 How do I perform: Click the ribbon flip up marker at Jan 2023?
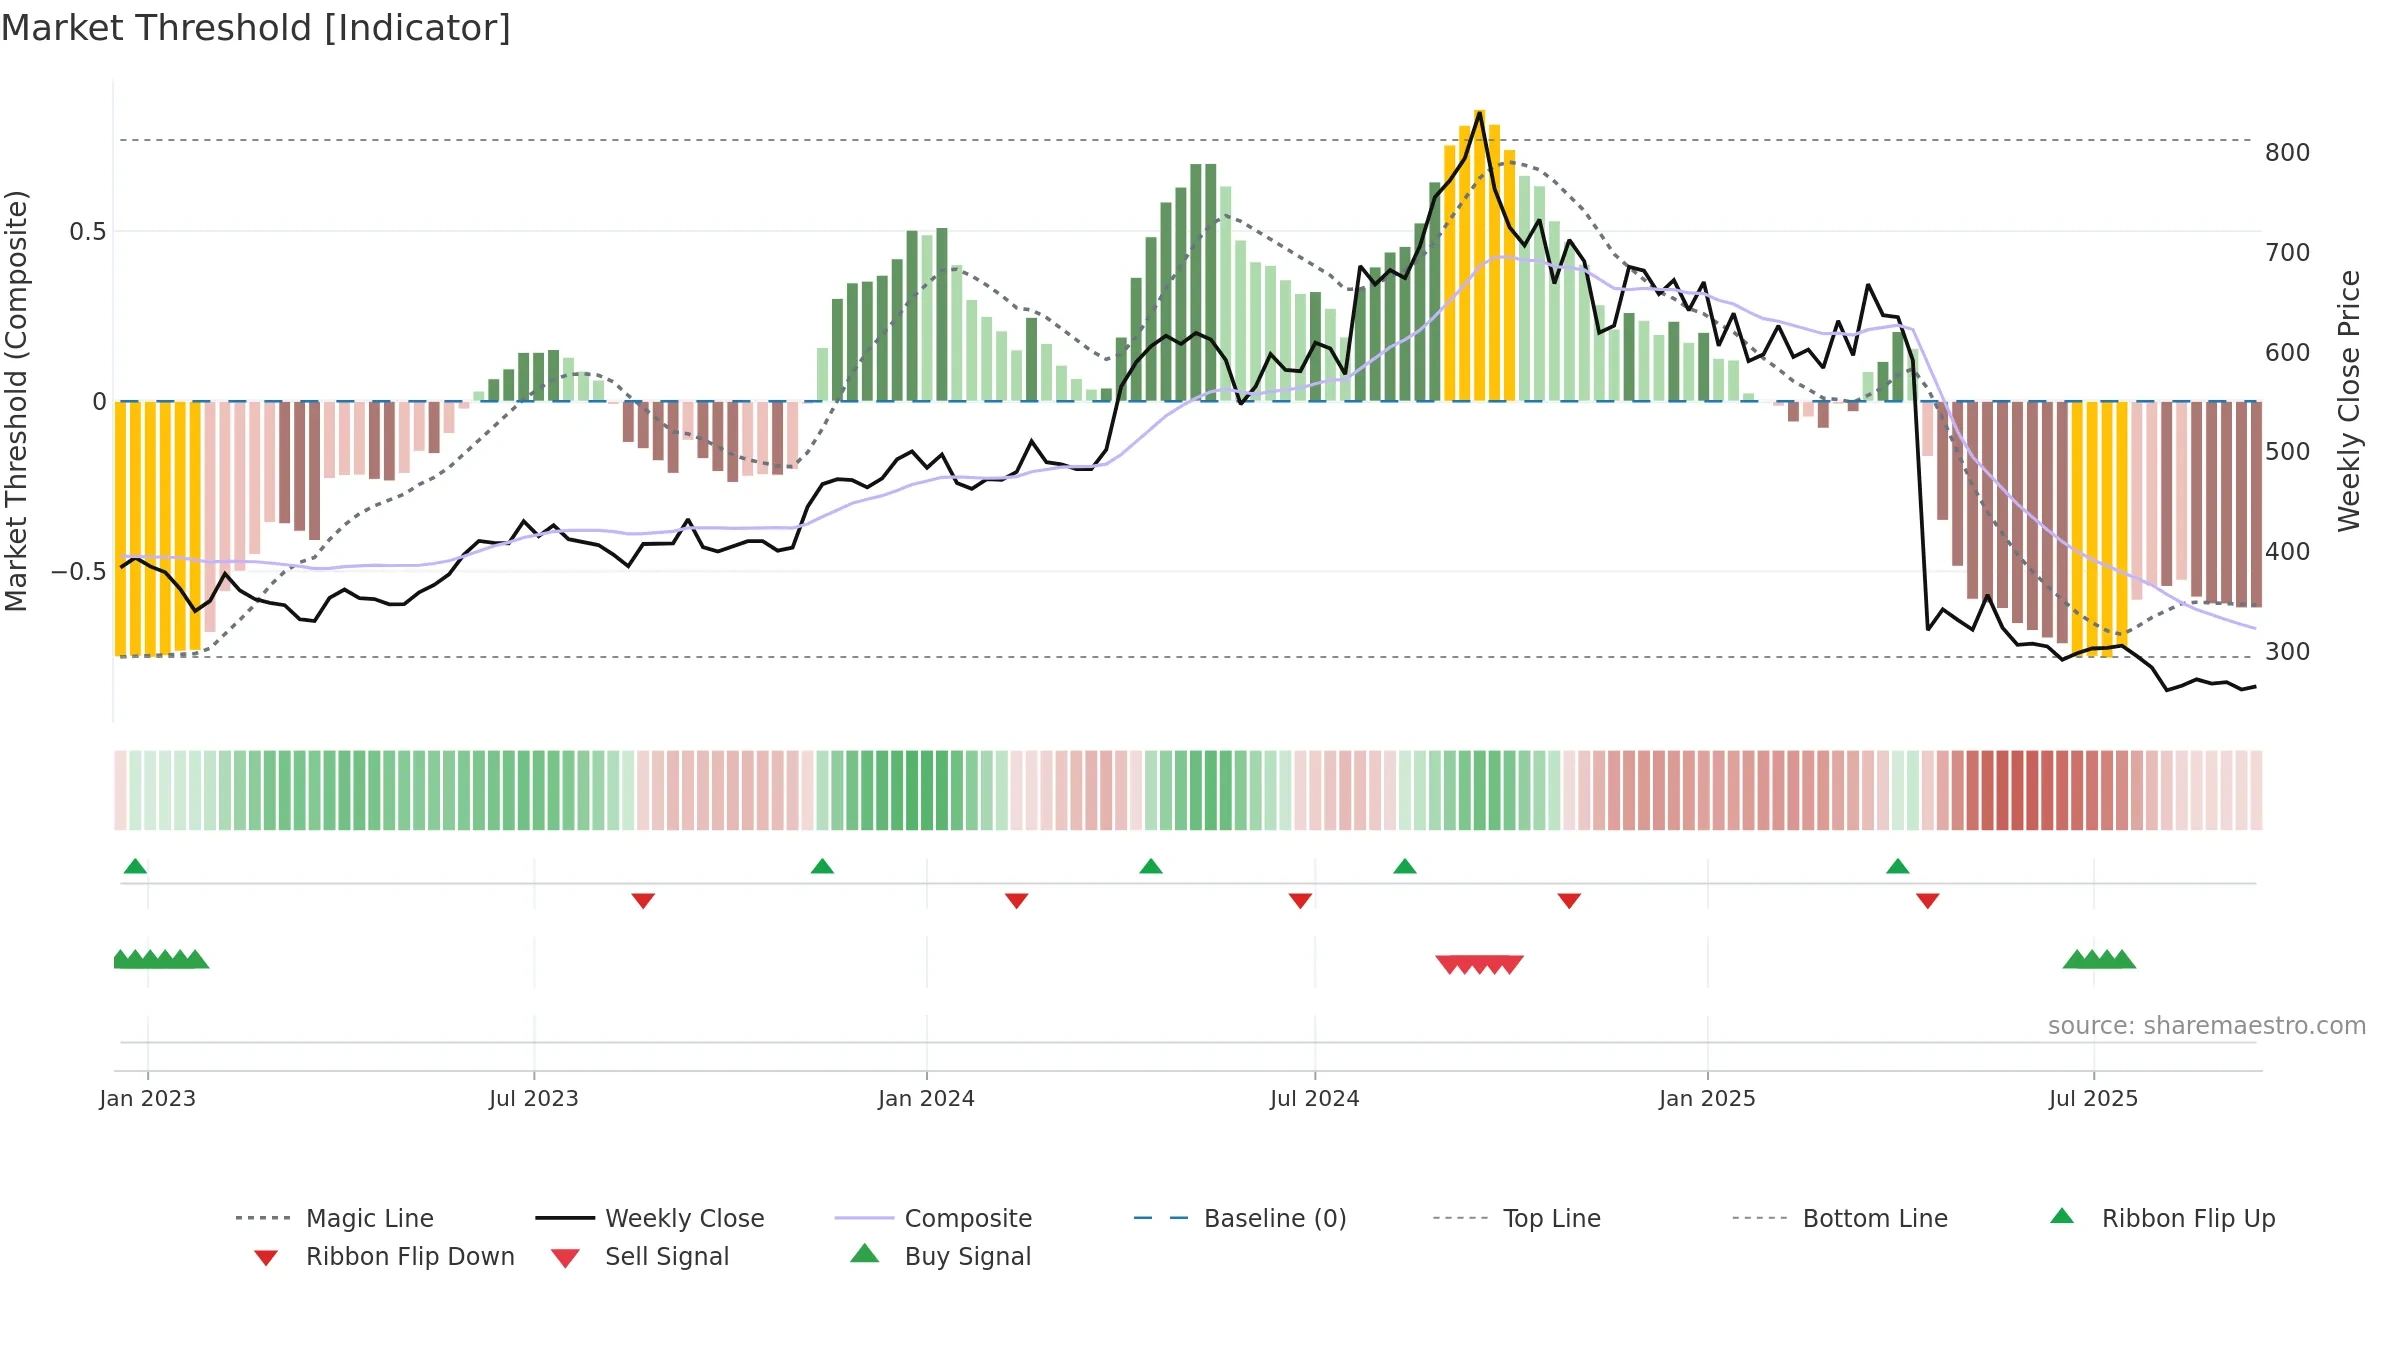[135, 866]
